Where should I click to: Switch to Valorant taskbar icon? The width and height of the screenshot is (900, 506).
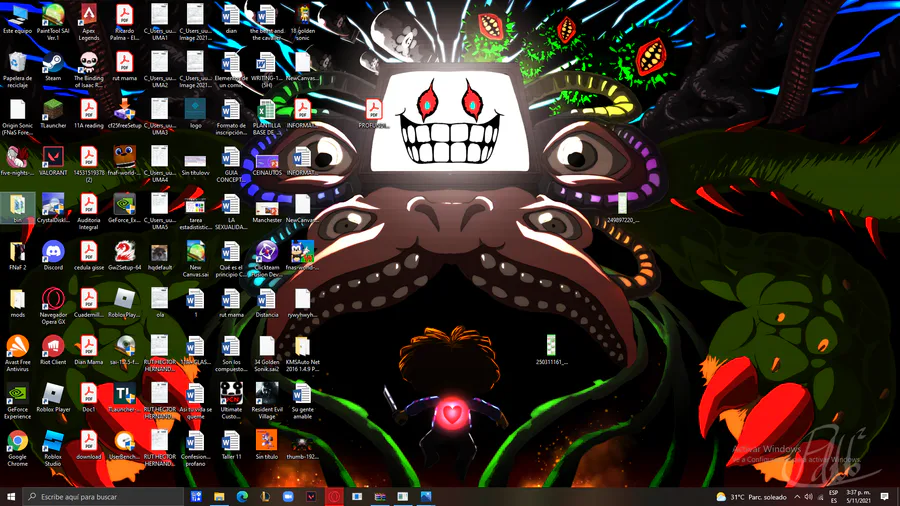coord(311,496)
